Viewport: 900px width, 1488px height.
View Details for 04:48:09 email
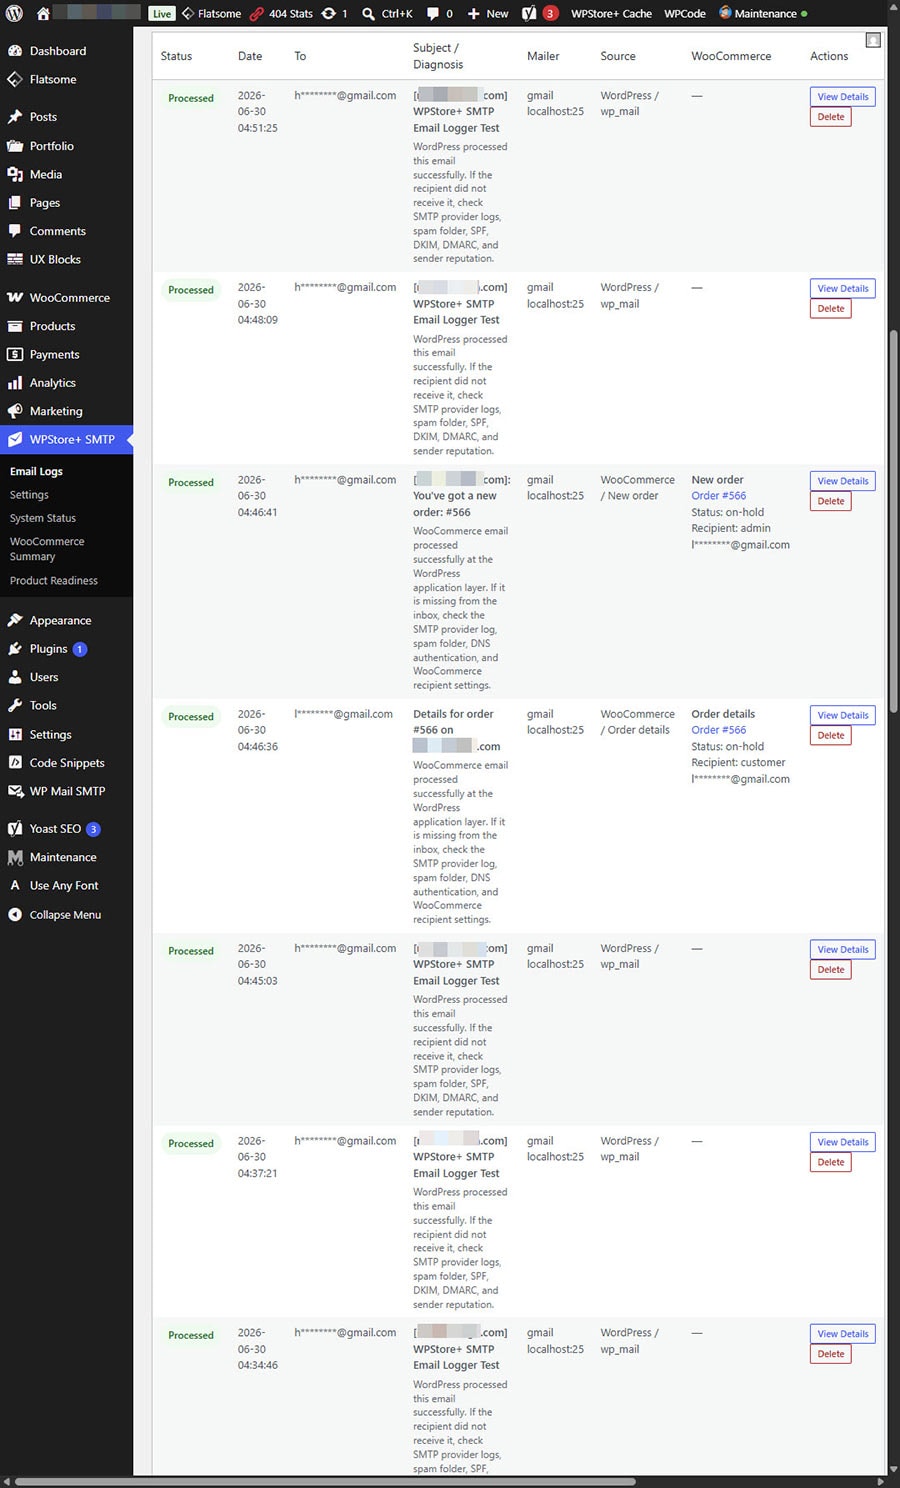843,289
